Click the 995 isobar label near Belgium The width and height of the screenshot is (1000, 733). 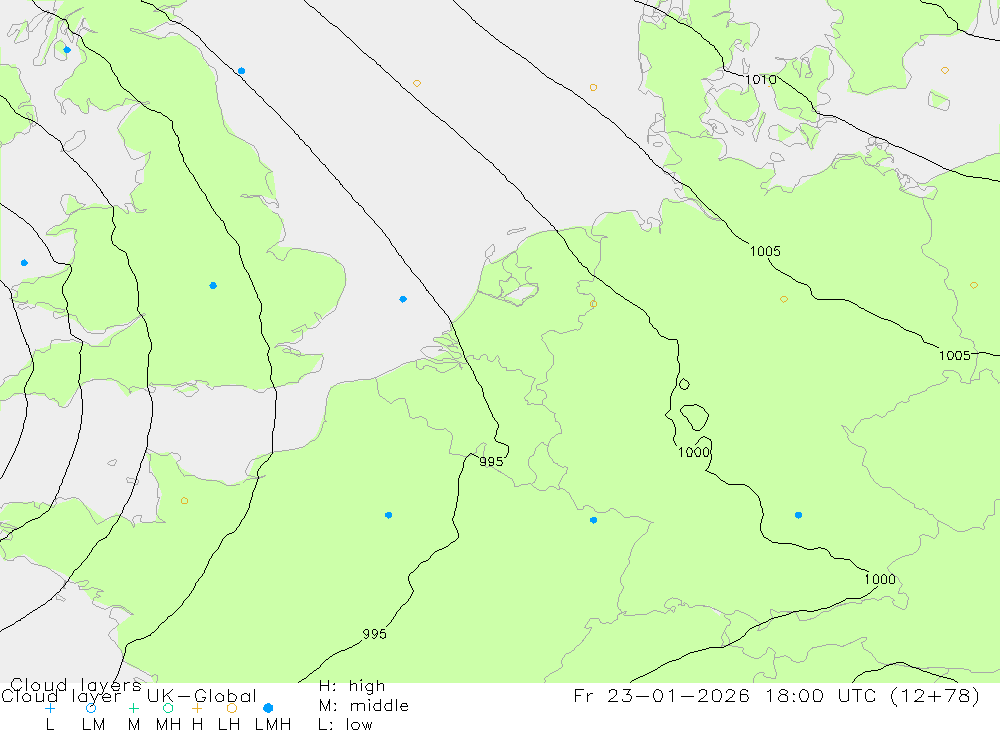491,461
